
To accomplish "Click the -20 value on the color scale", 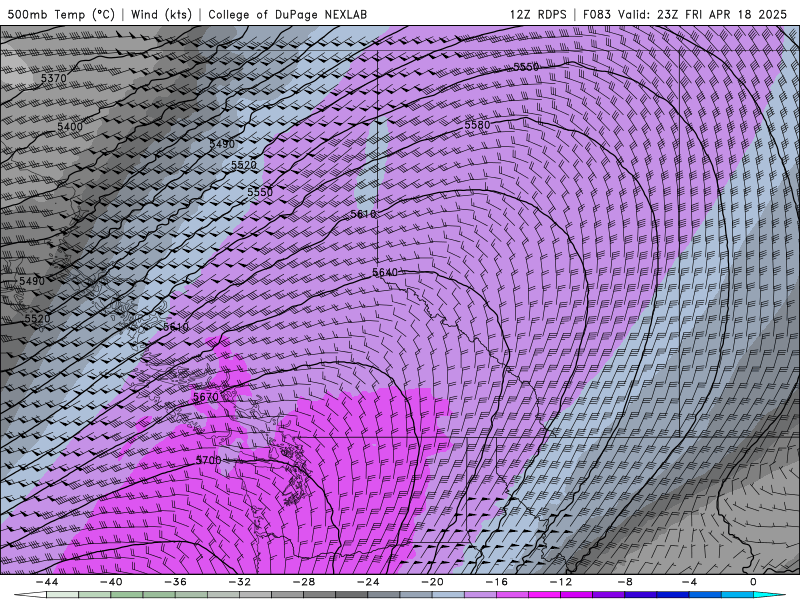I will pyautogui.click(x=432, y=582).
